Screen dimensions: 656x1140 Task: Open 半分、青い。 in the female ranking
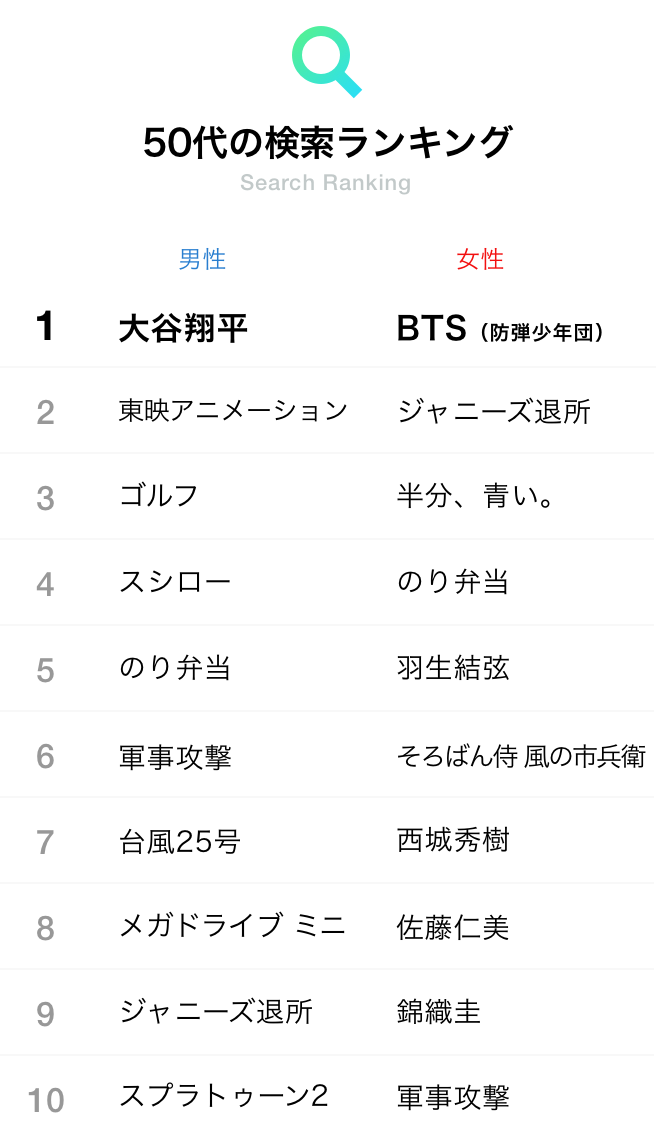tap(476, 497)
